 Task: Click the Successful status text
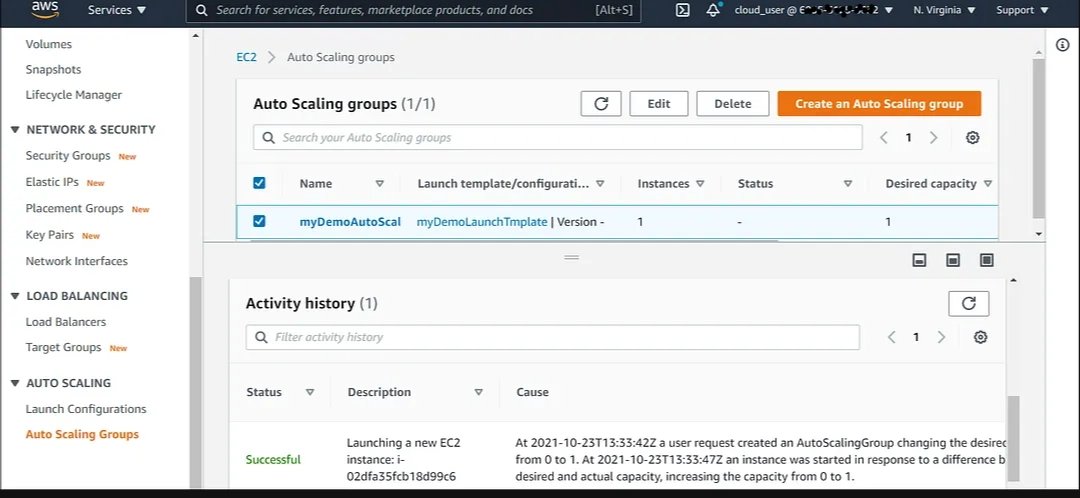[273, 459]
